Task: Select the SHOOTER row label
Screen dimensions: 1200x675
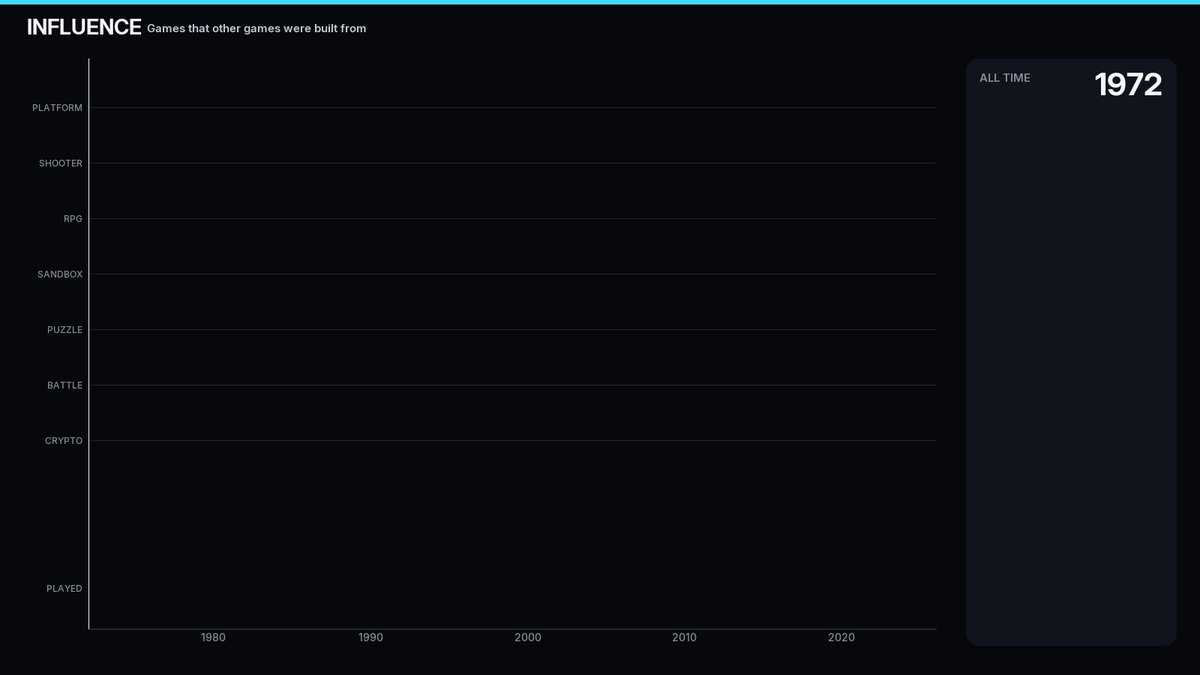Action: point(61,163)
